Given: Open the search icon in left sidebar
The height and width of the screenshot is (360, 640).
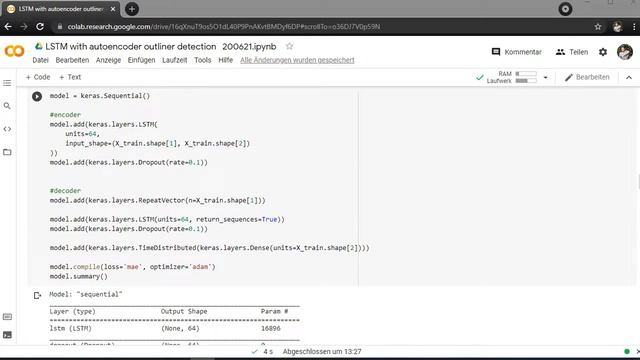Looking at the screenshot, I should [7, 106].
